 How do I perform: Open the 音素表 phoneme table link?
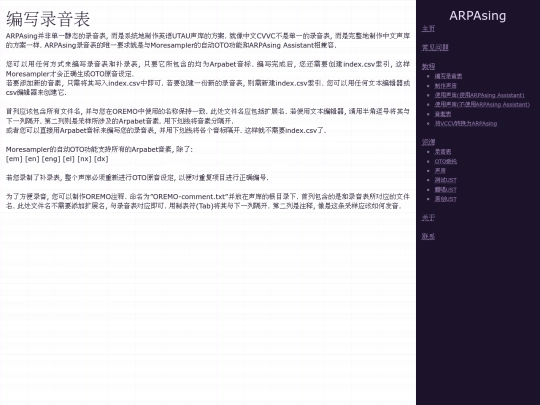click(x=443, y=114)
